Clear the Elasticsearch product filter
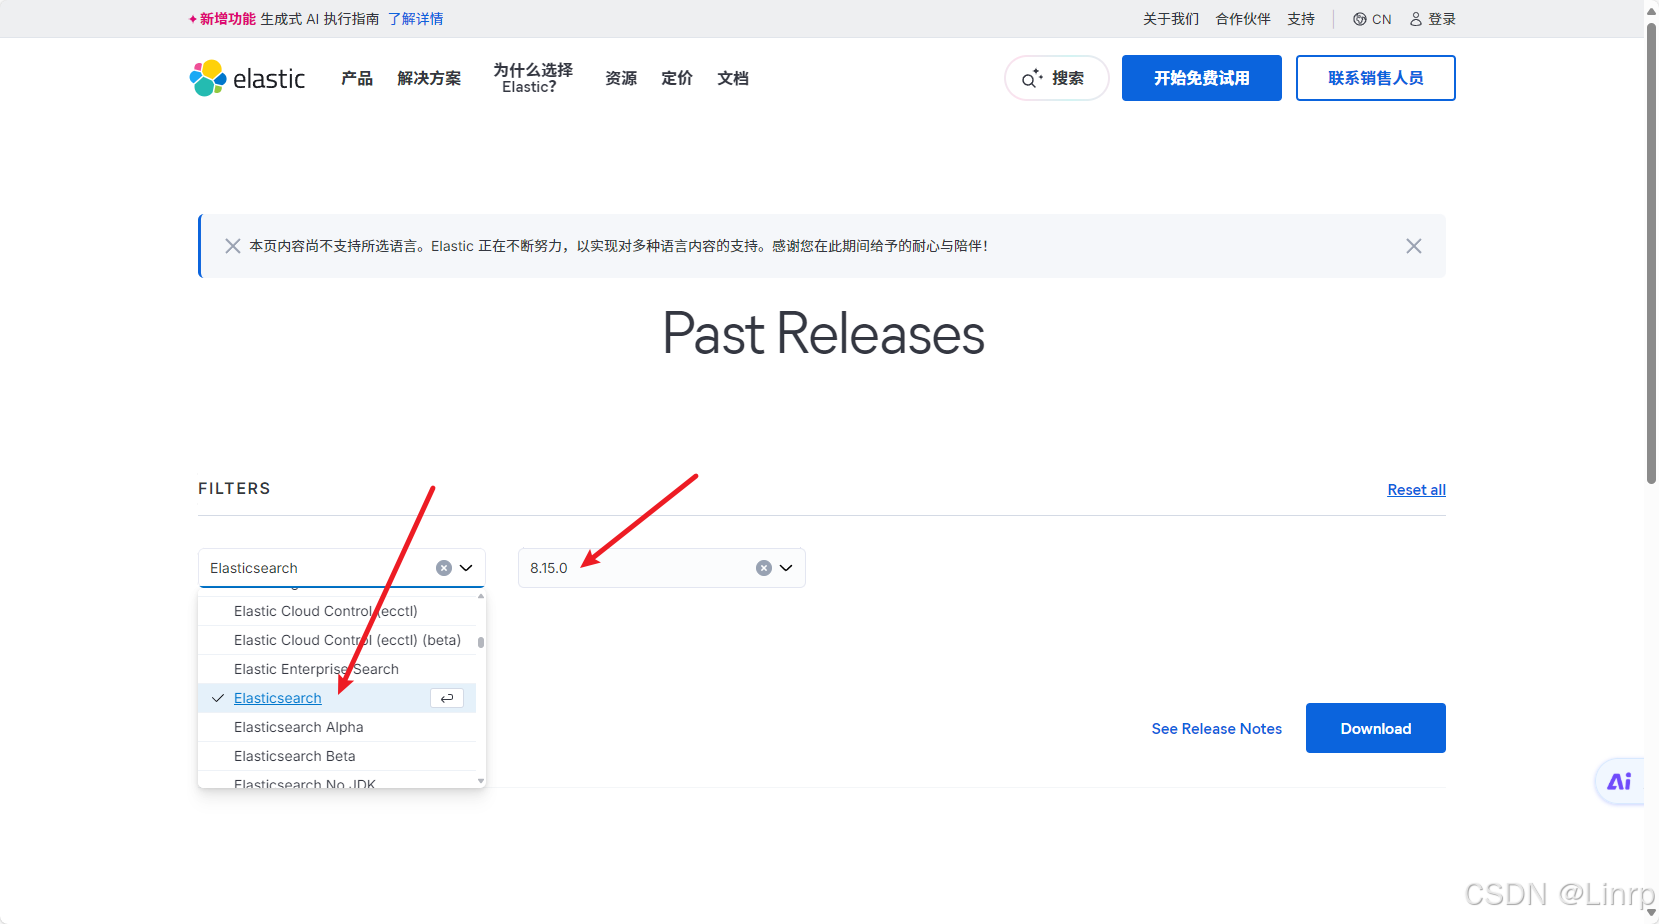Viewport: 1659px width, 924px height. coord(444,568)
